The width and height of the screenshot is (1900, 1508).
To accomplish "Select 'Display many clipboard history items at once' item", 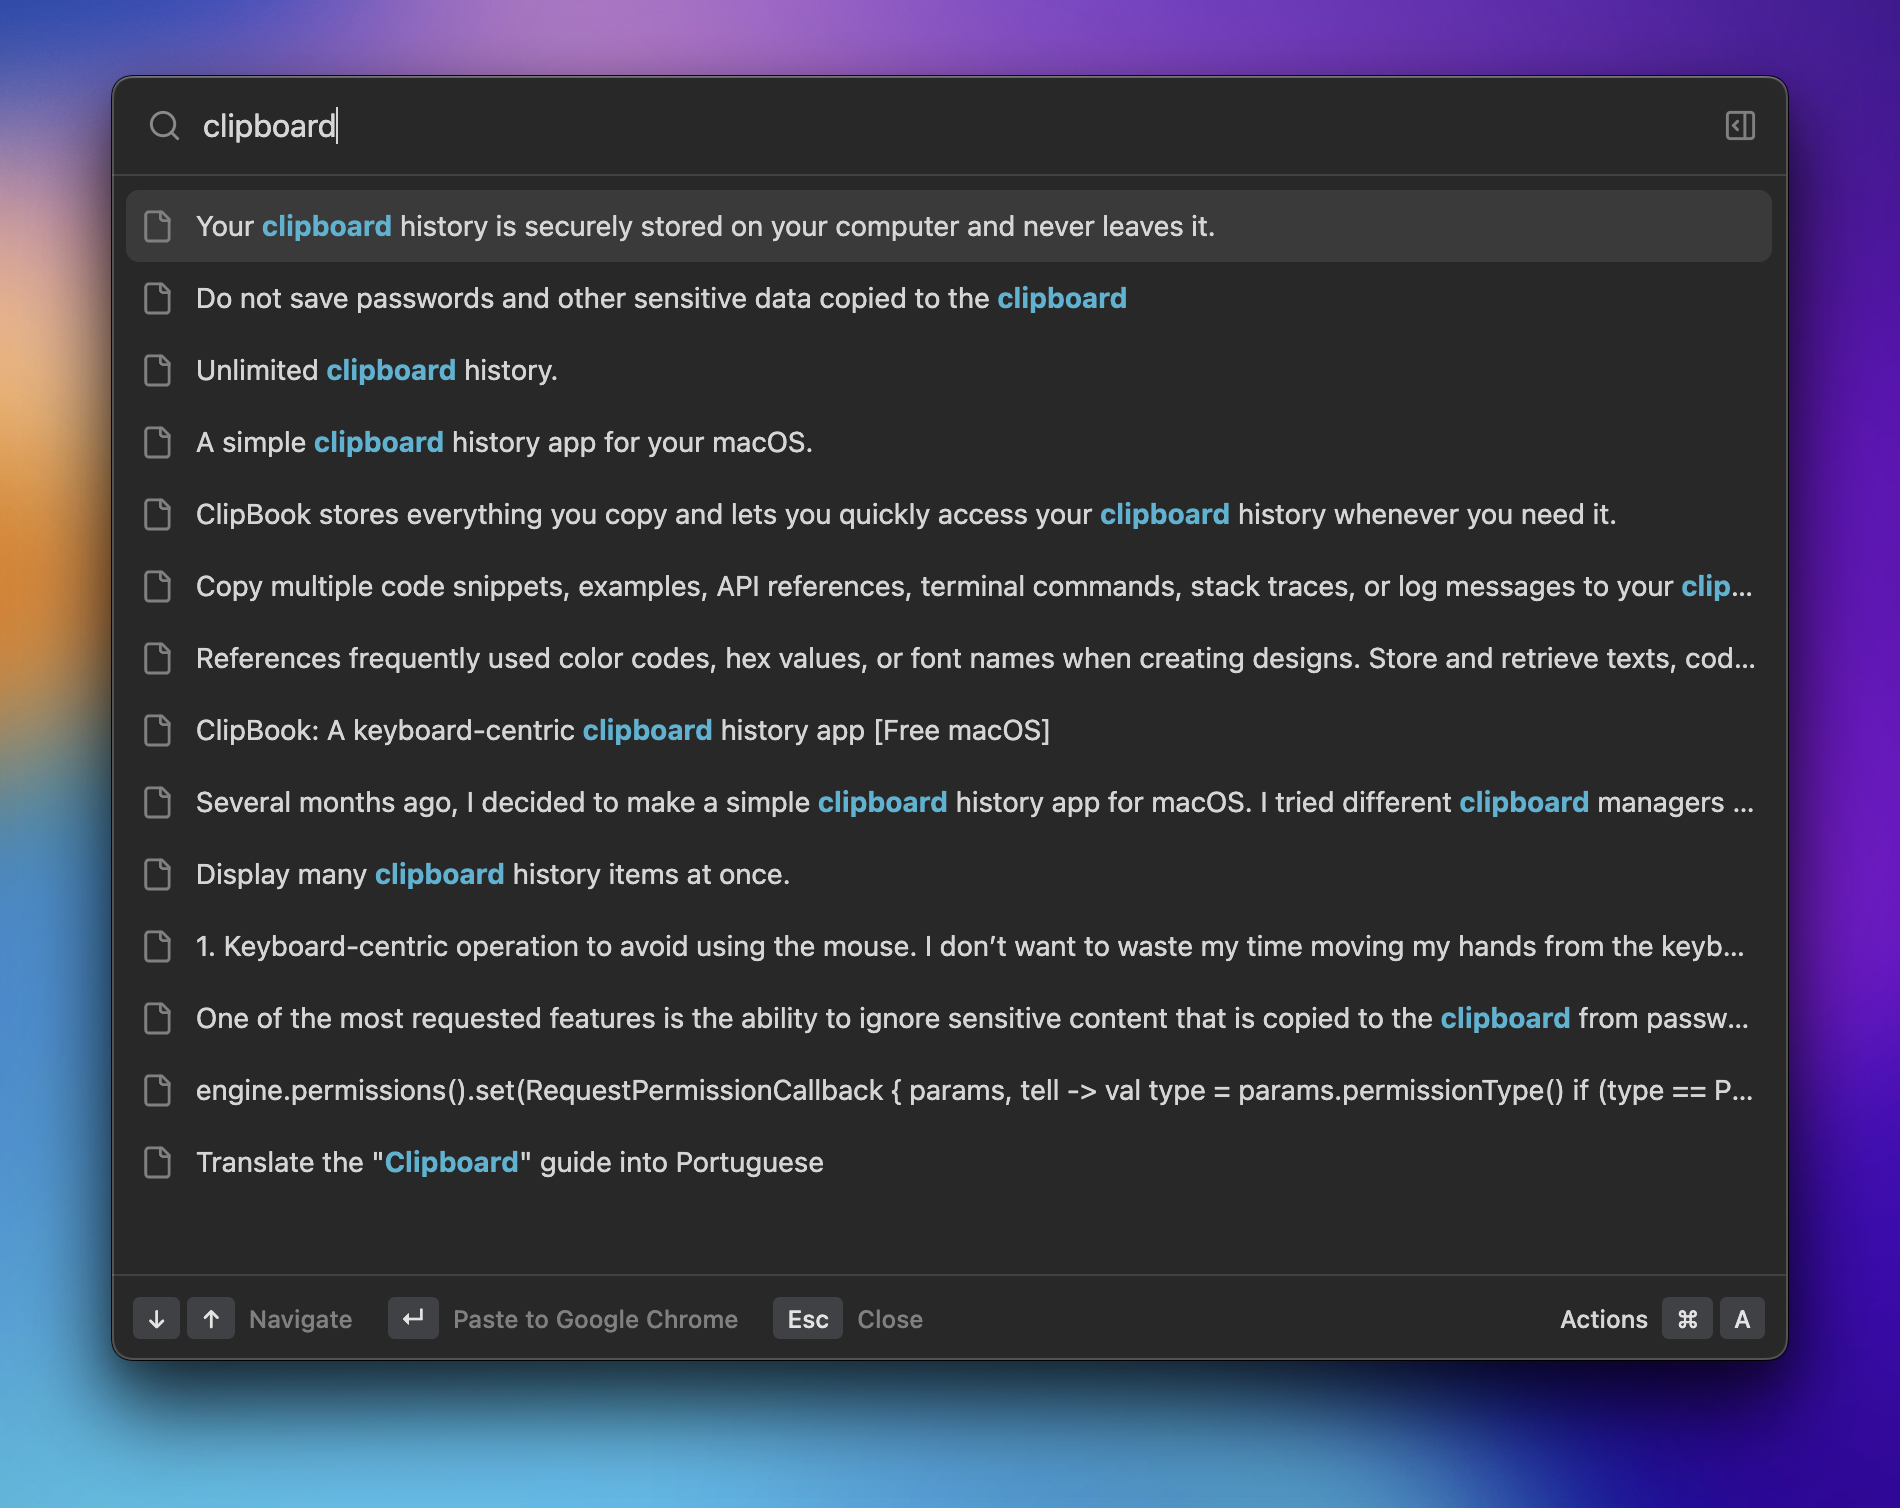I will pyautogui.click(x=949, y=874).
